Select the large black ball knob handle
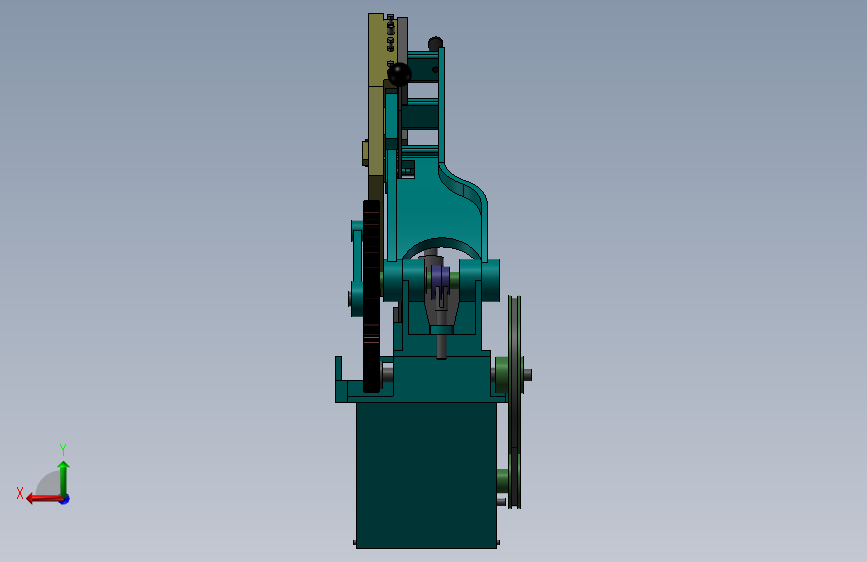Viewport: 867px width, 562px height. point(399,74)
